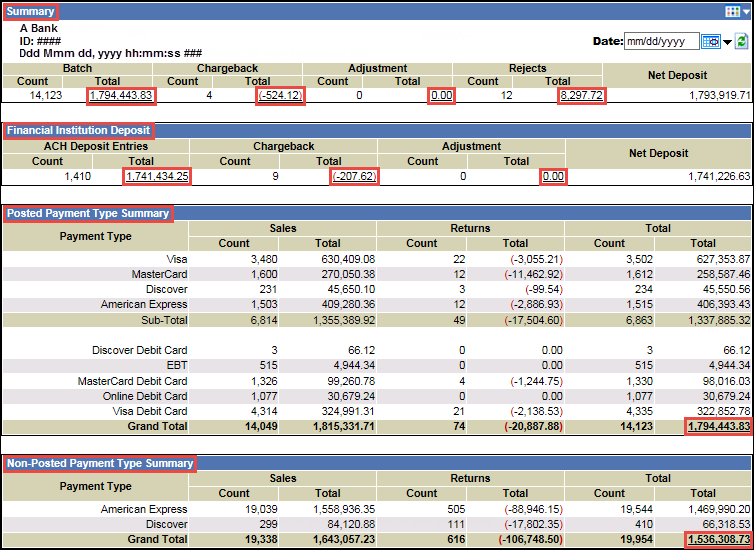Click Visa Debit Card total 322,852.78
754x550 pixels.
click(x=723, y=412)
